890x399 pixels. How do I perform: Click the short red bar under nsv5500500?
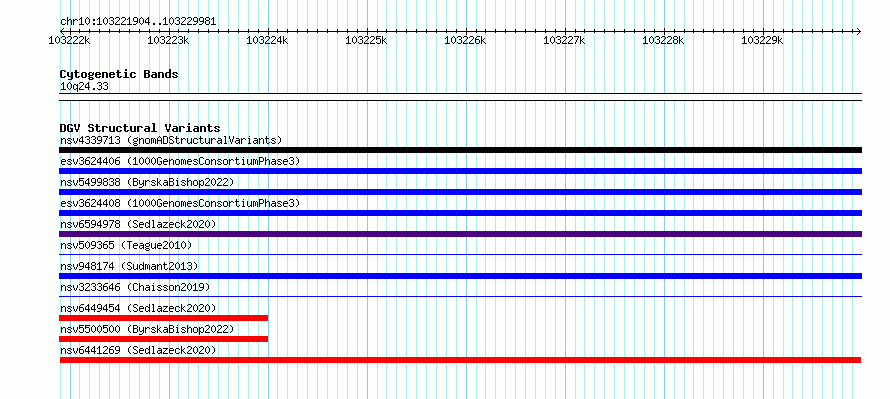[163, 339]
